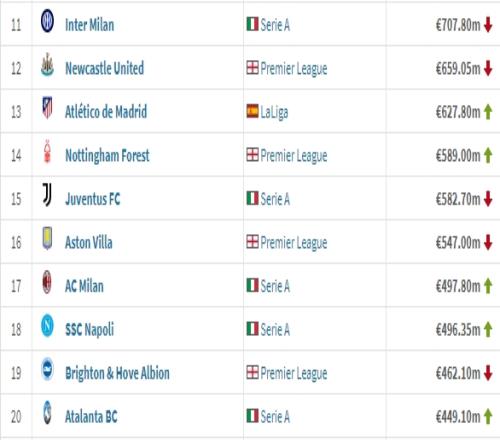Screen dimensions: 500x440
Task: Open Brighton & Hove Albion link
Action: (117, 373)
